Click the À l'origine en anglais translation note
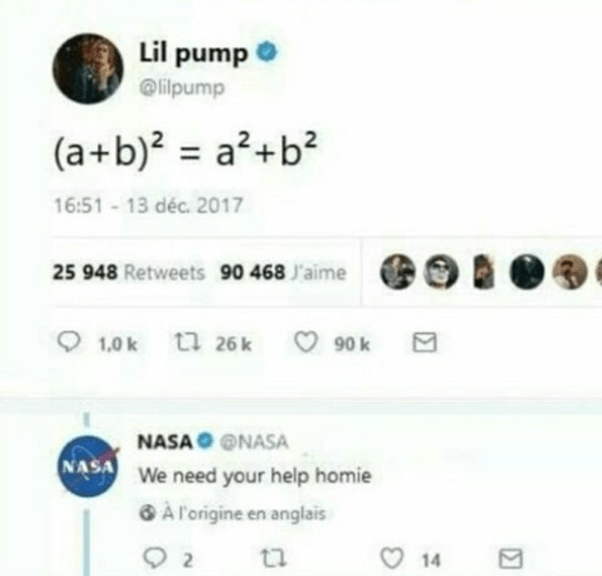602x576 pixels. tap(232, 513)
